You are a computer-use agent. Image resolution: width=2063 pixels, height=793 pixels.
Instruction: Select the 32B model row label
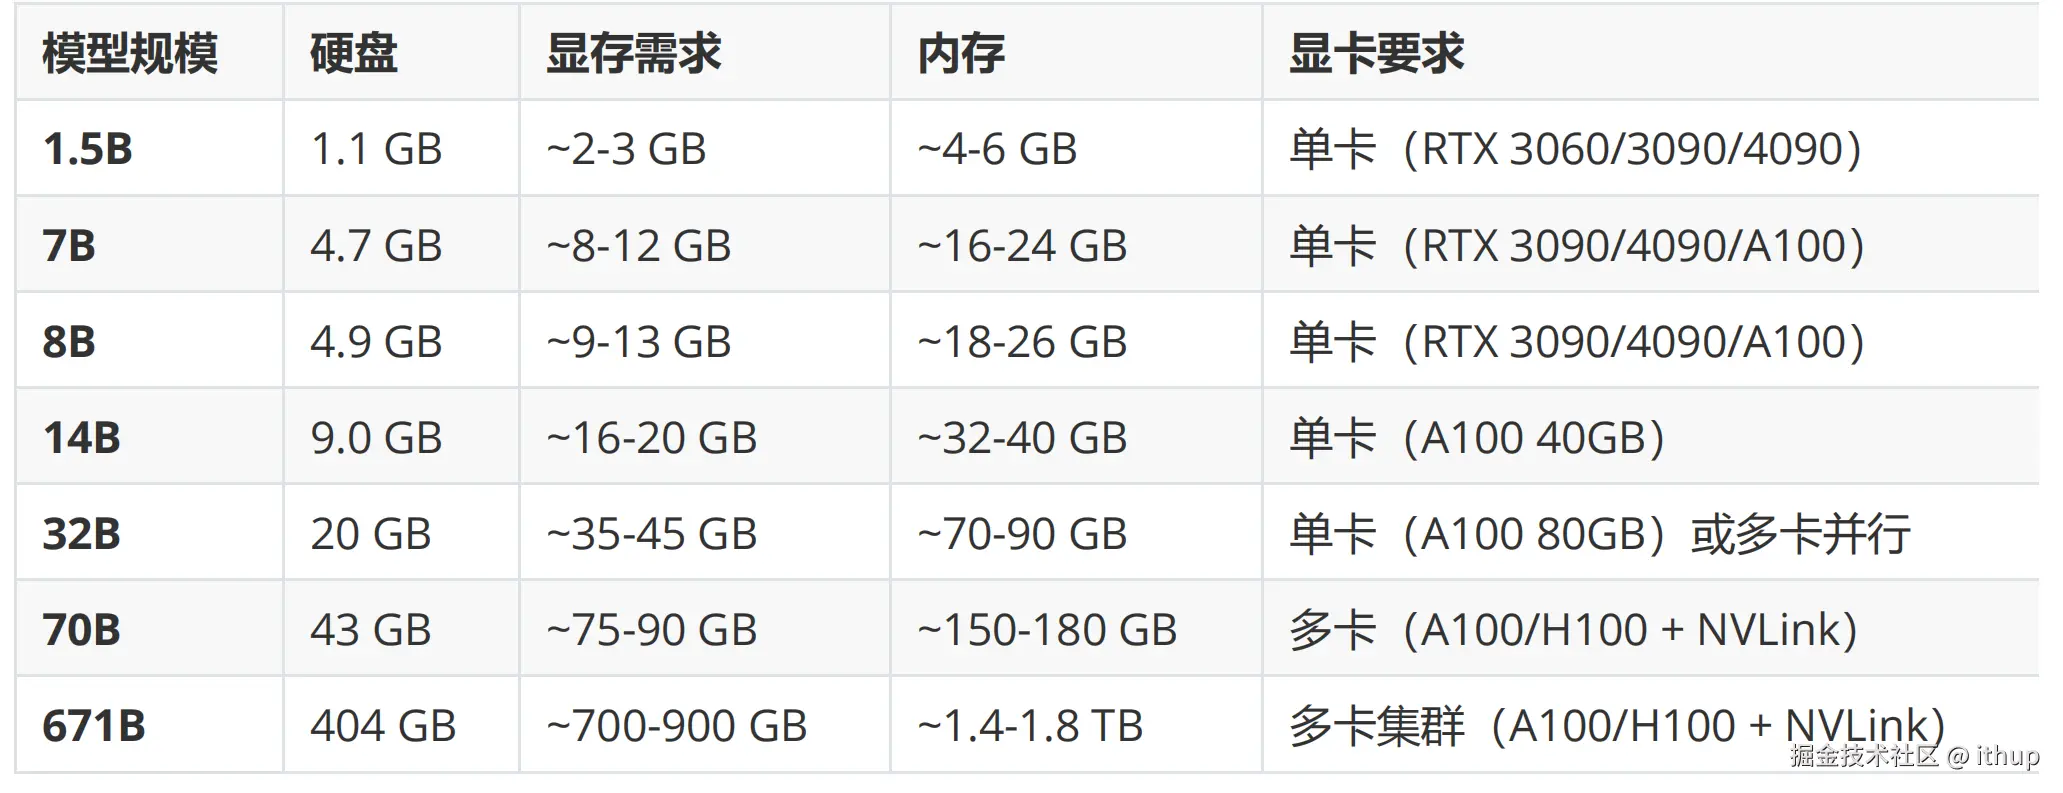tap(82, 533)
